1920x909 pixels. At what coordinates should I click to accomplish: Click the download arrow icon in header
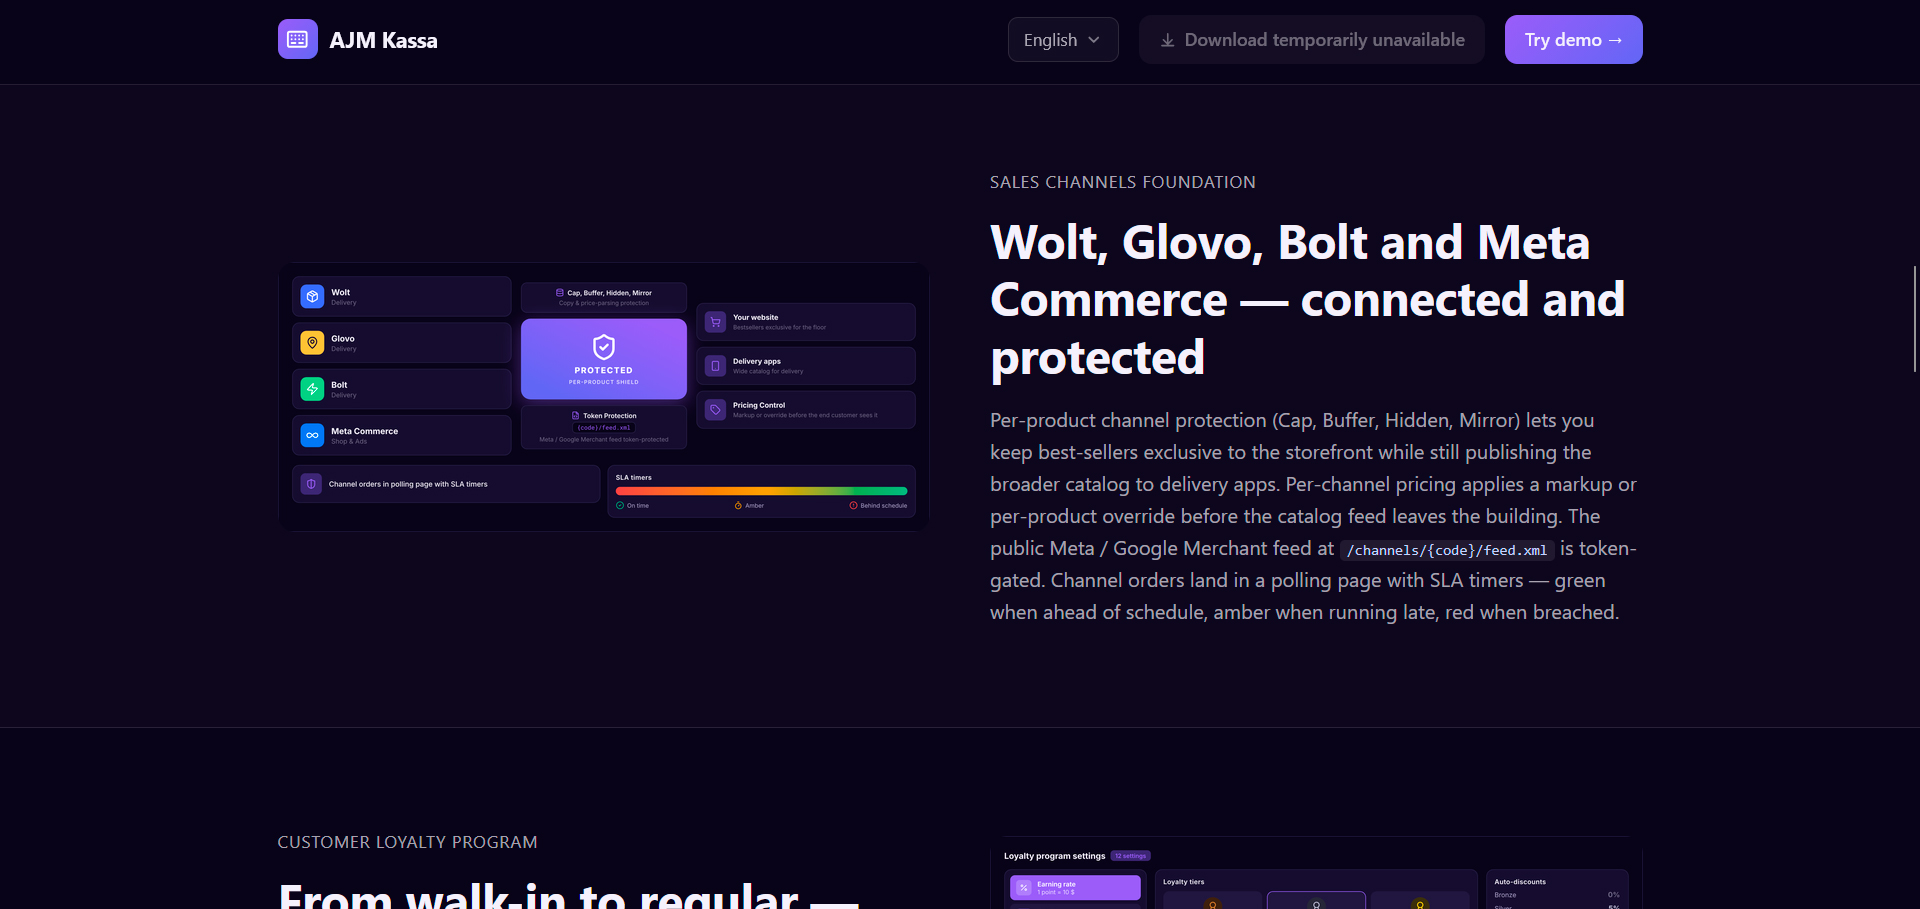coord(1167,40)
